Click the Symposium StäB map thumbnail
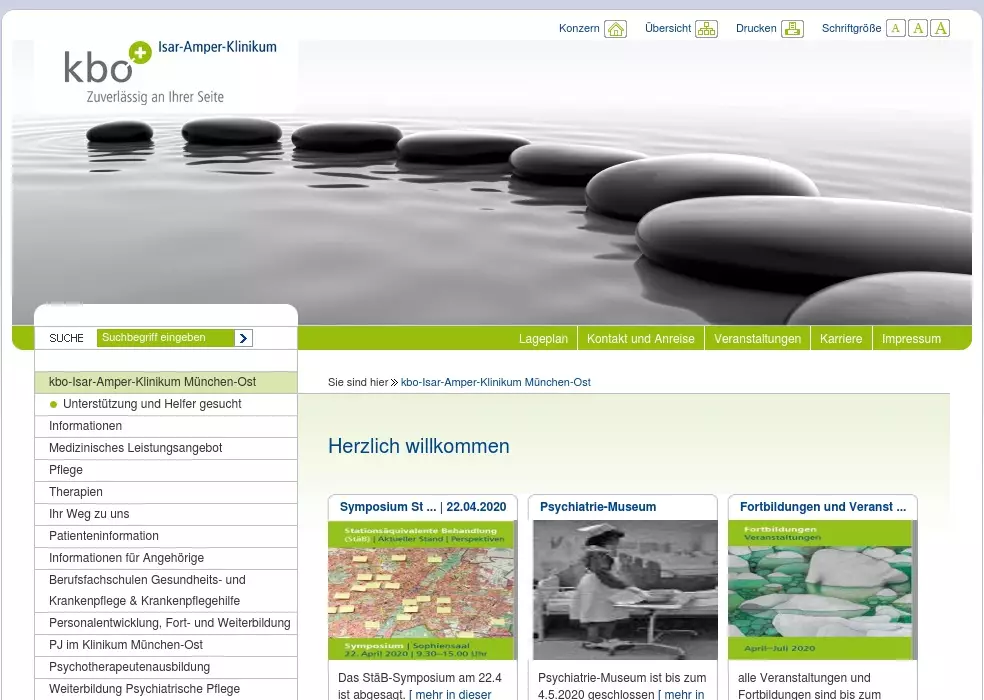The image size is (984, 700). (422, 589)
